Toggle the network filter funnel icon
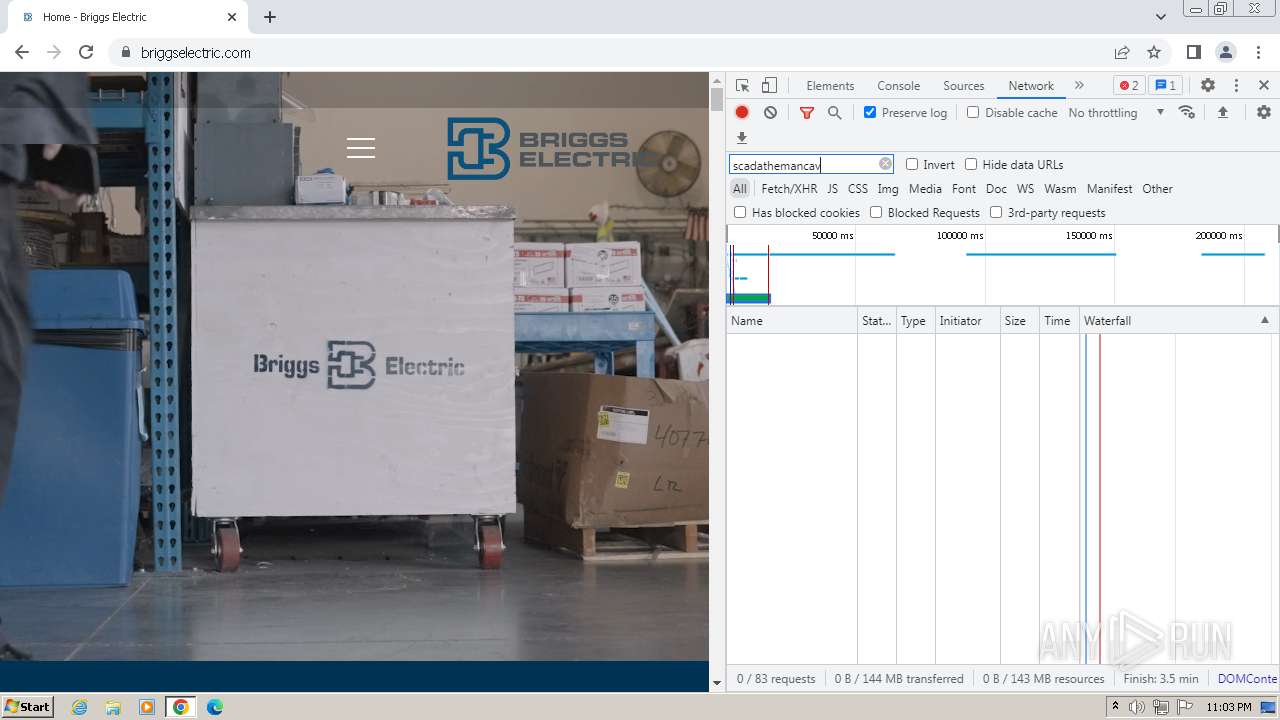The width and height of the screenshot is (1280, 720). [807, 113]
